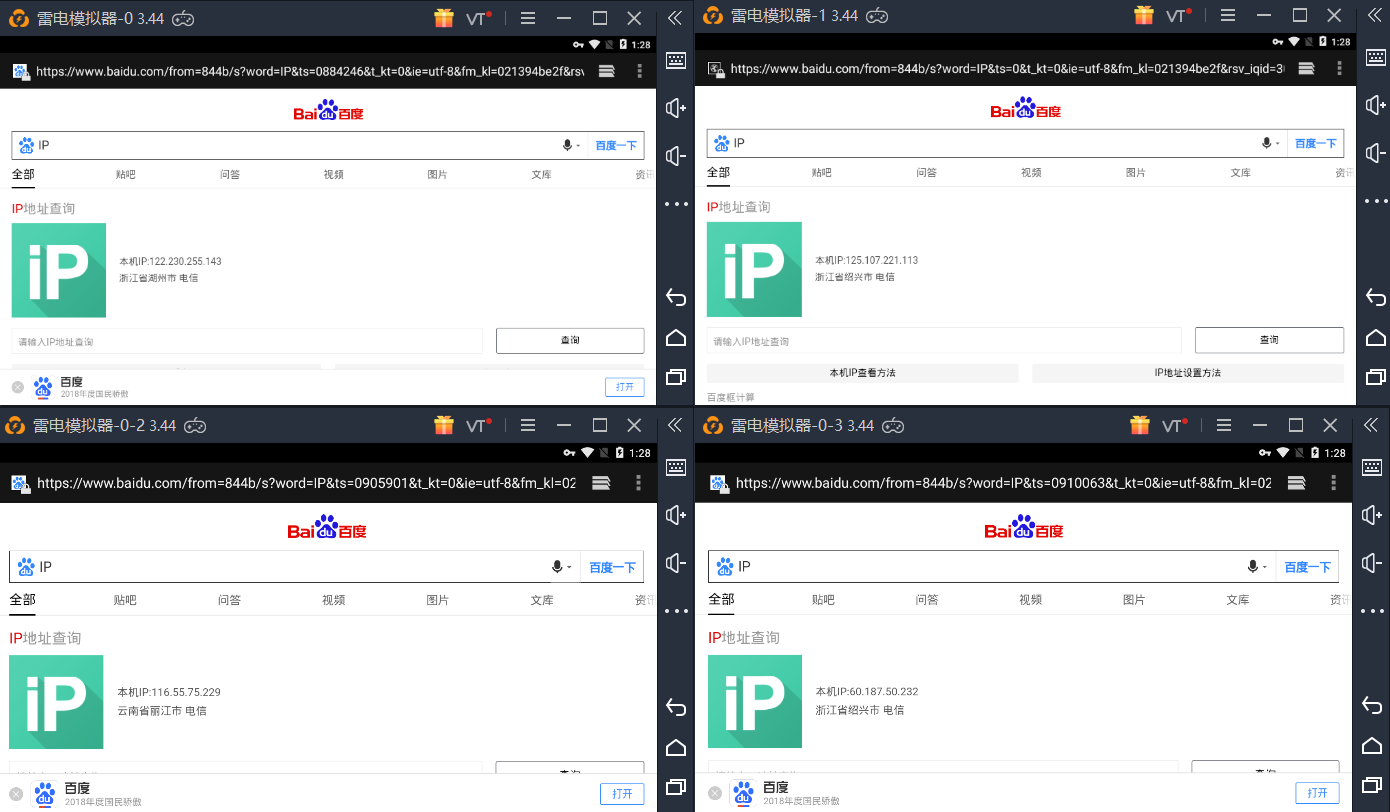Click Android home button in 雷电模拟器-1 sidebar
This screenshot has height=812, width=1390.
pos(1376,337)
